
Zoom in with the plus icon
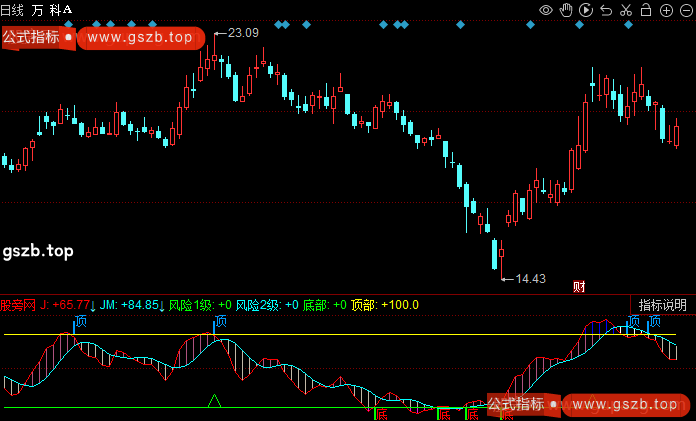(x=666, y=10)
